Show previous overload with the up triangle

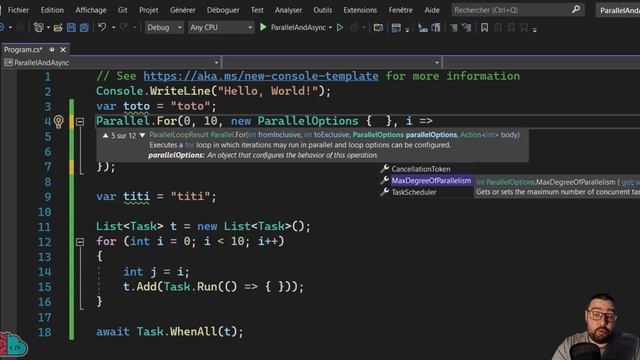click(105, 135)
